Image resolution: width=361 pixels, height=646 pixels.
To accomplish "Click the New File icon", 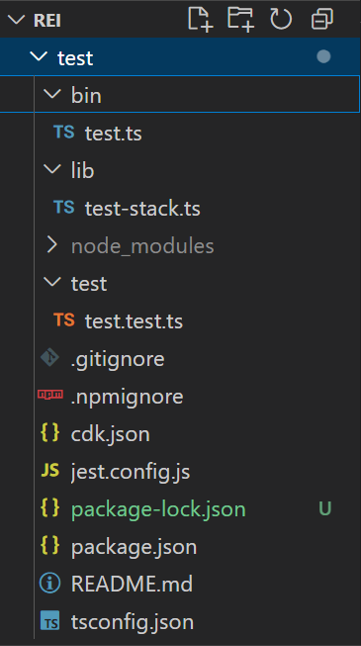I will (x=200, y=19).
